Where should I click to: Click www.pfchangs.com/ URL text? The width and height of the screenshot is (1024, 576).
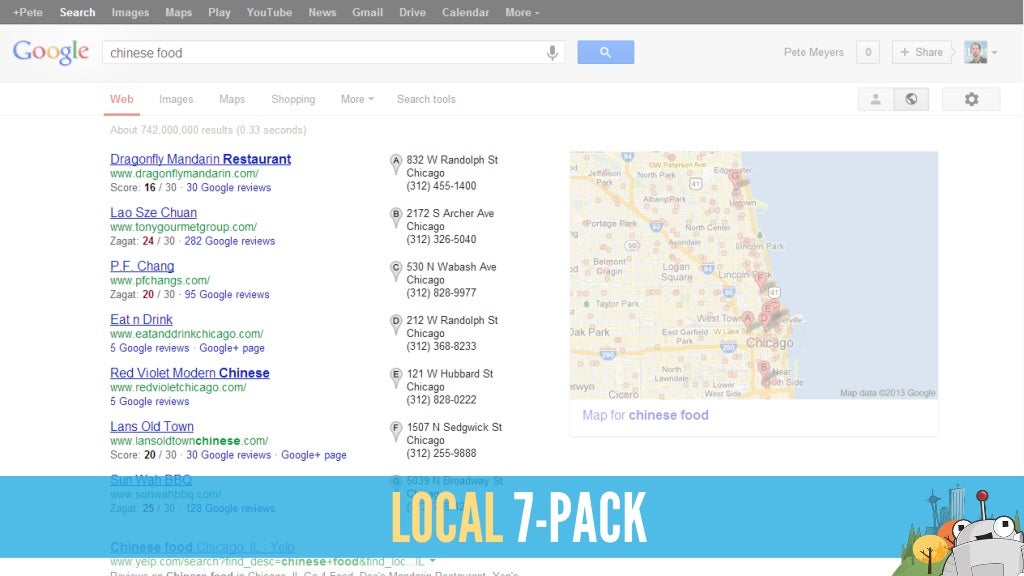(159, 280)
